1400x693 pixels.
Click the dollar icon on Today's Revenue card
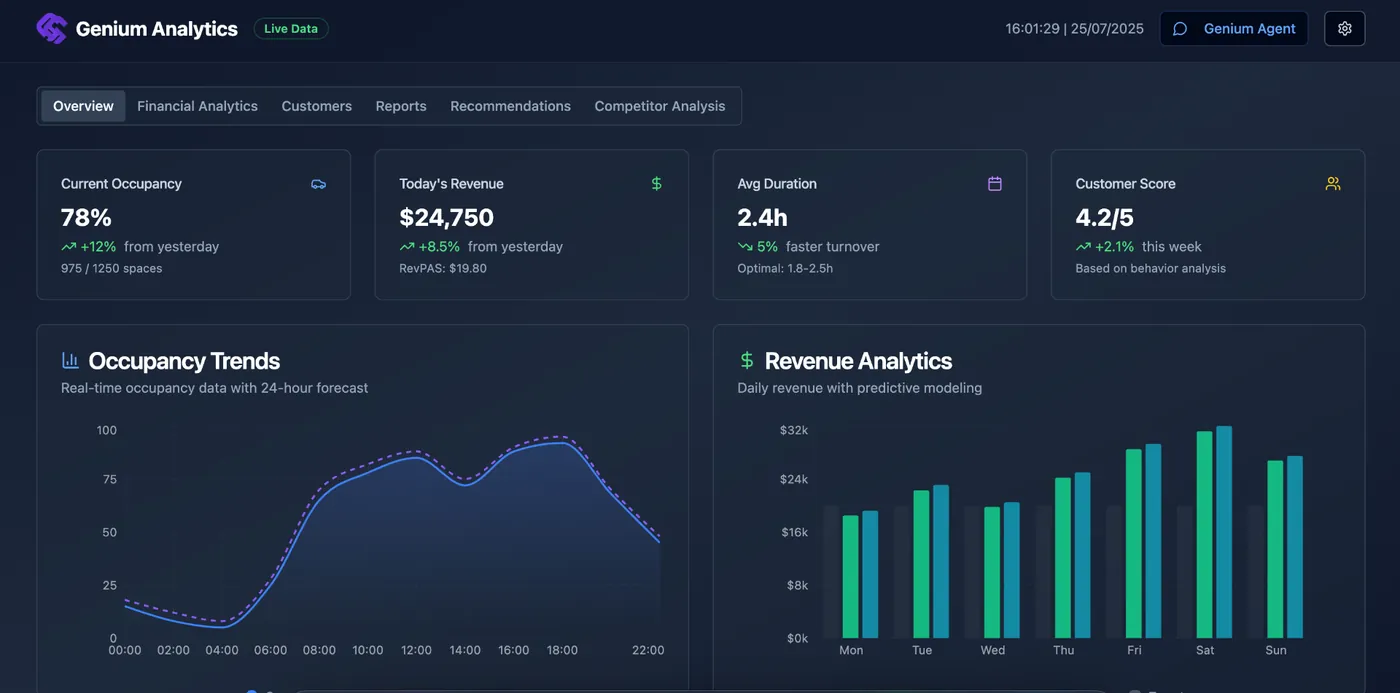(657, 184)
